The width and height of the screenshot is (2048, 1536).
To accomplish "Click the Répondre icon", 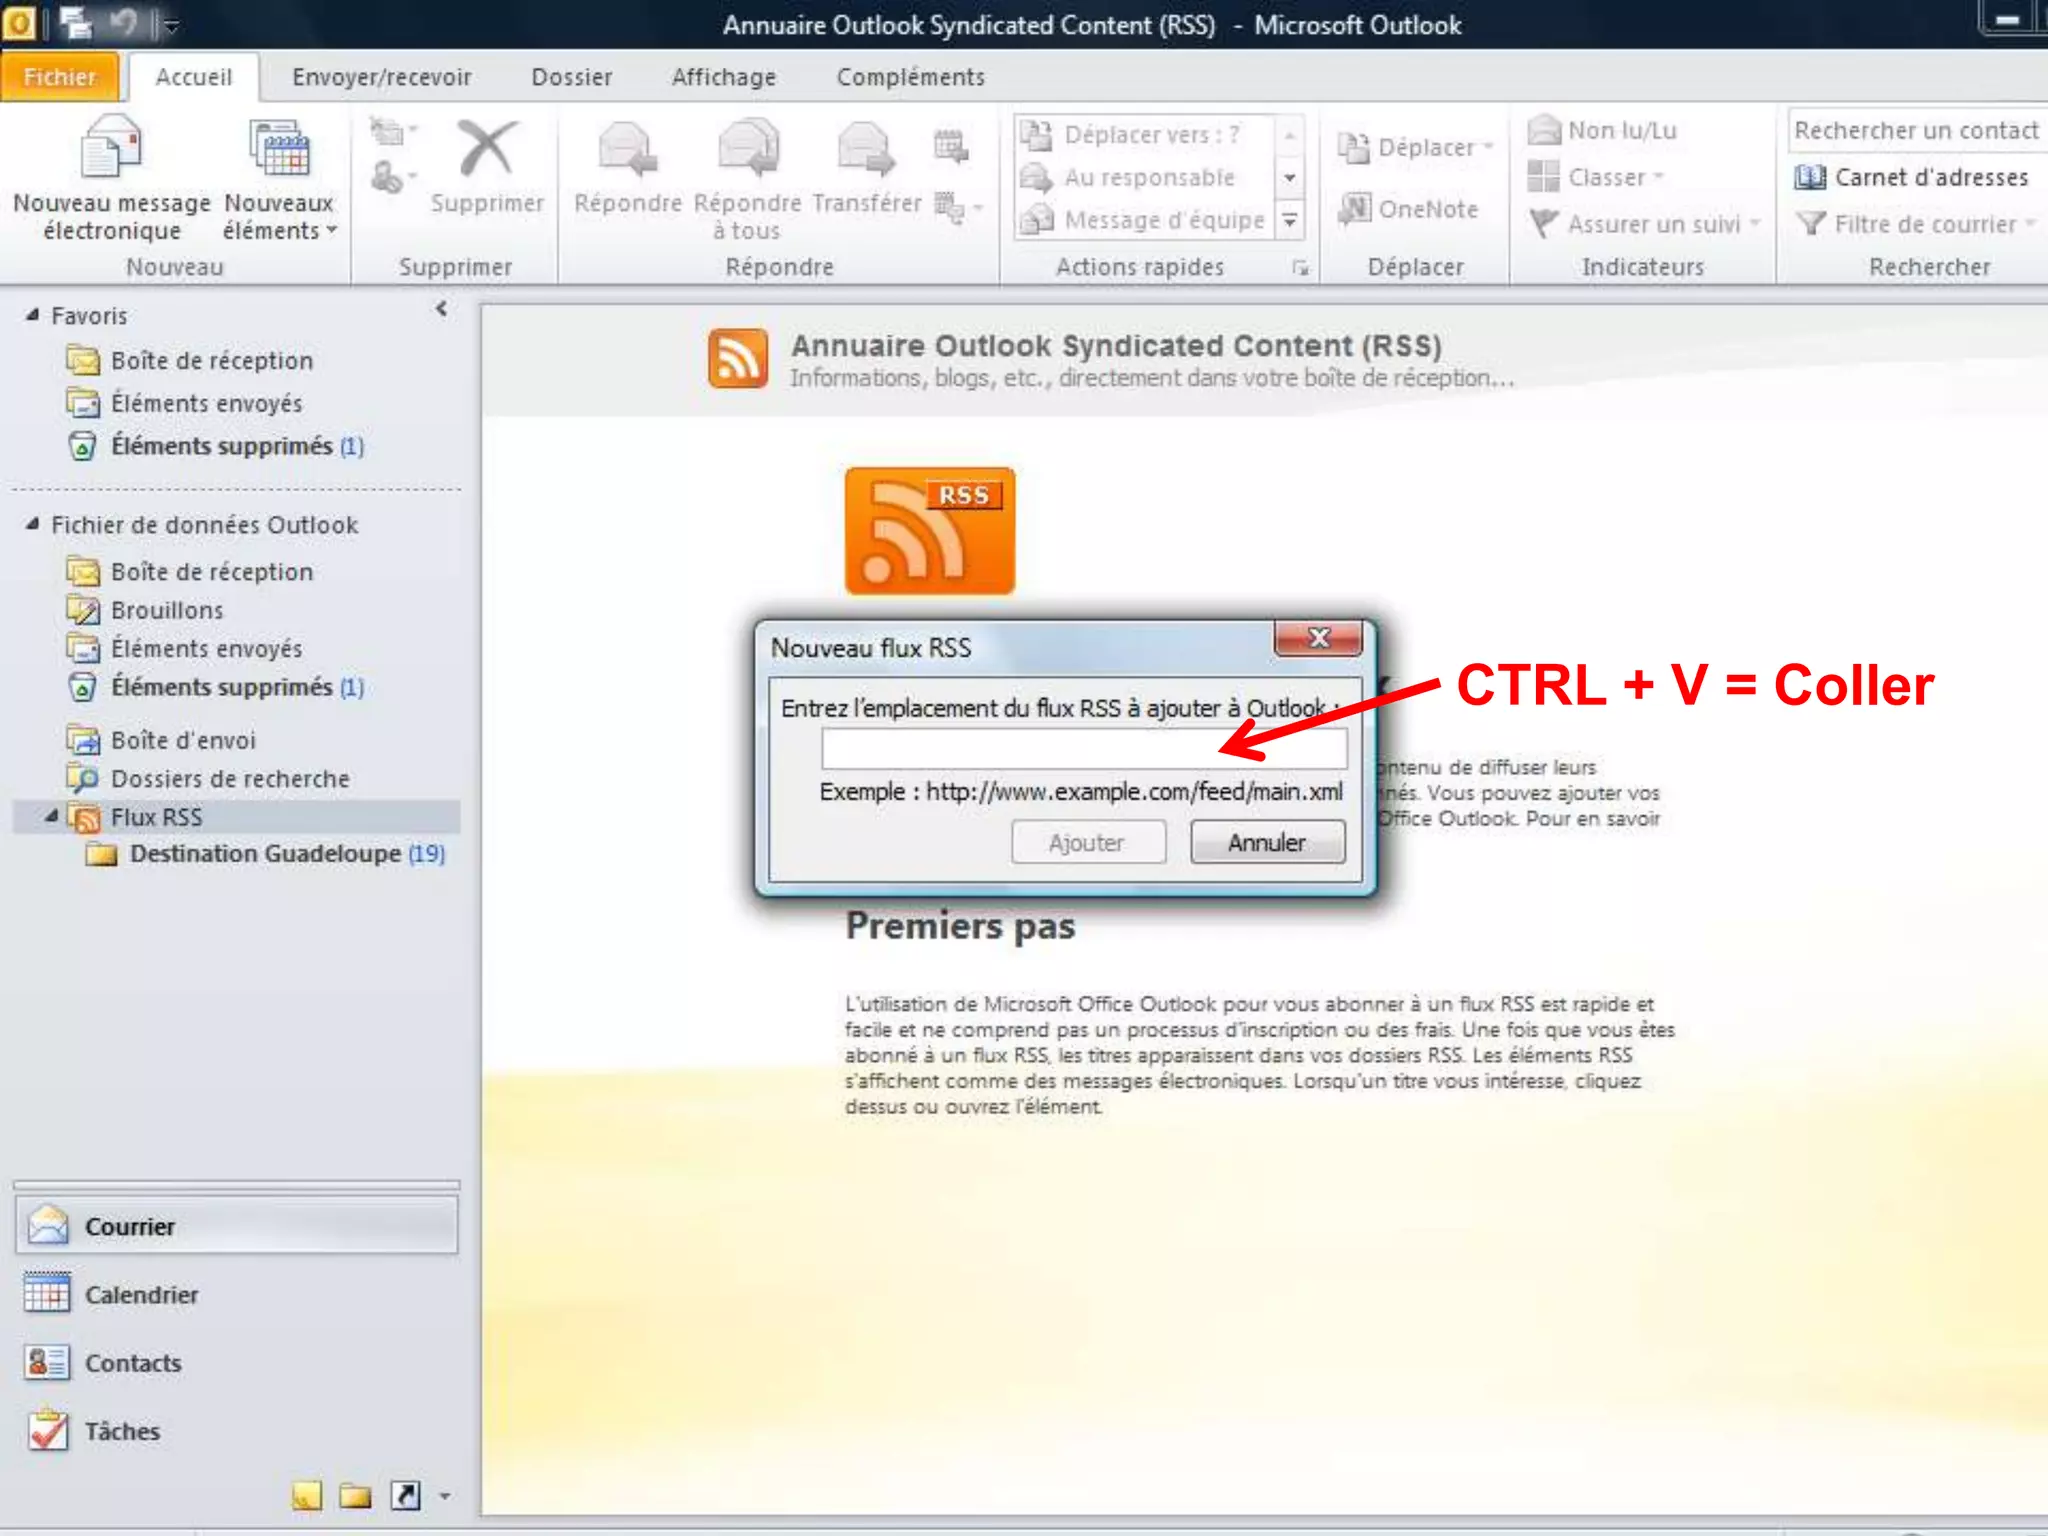I will point(628,150).
